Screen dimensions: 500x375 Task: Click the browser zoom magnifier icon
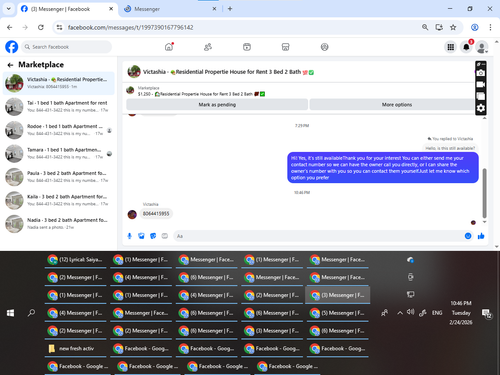pyautogui.click(x=425, y=27)
